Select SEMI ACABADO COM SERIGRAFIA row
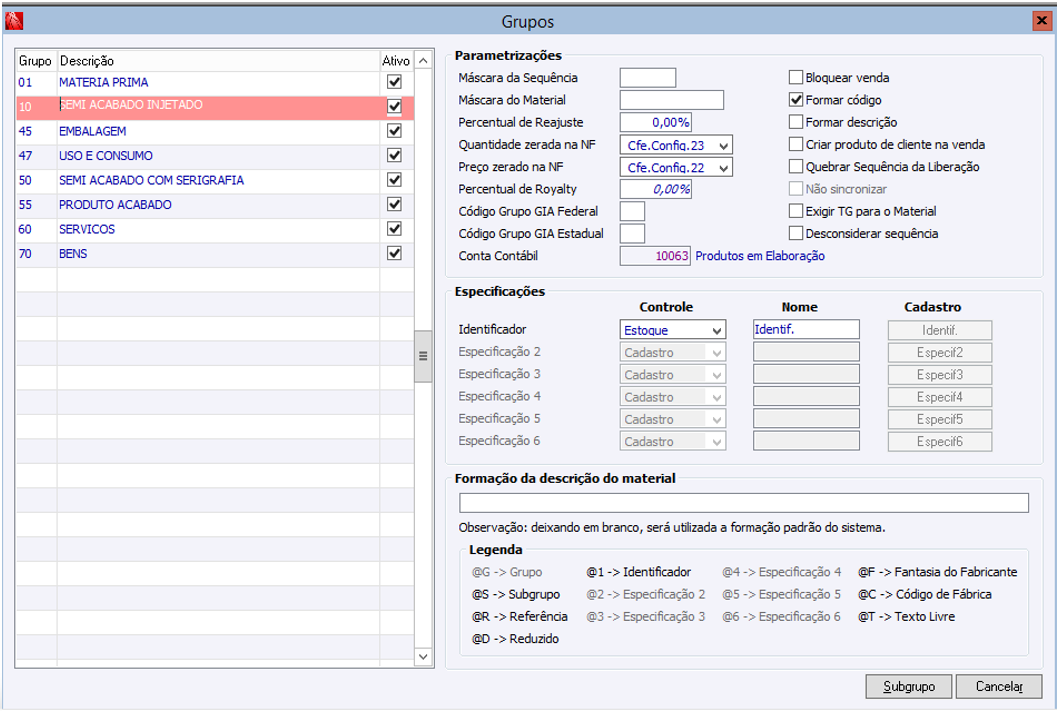The height and width of the screenshot is (711, 1057). [x=215, y=180]
